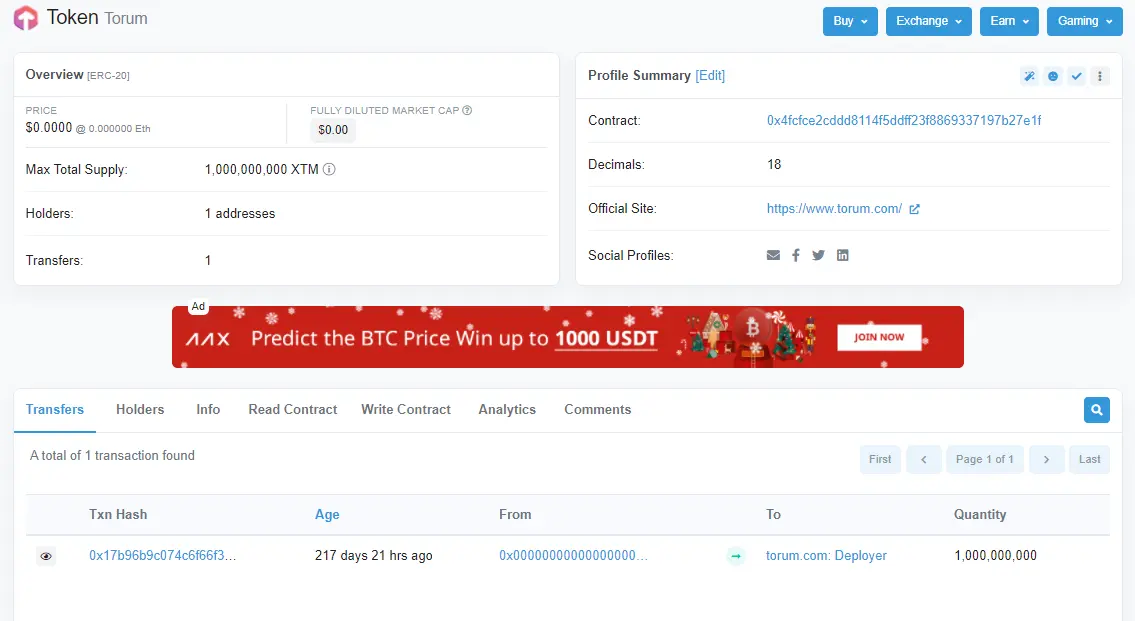
Task: Open the From address 0x0000000000...
Action: [x=573, y=555]
